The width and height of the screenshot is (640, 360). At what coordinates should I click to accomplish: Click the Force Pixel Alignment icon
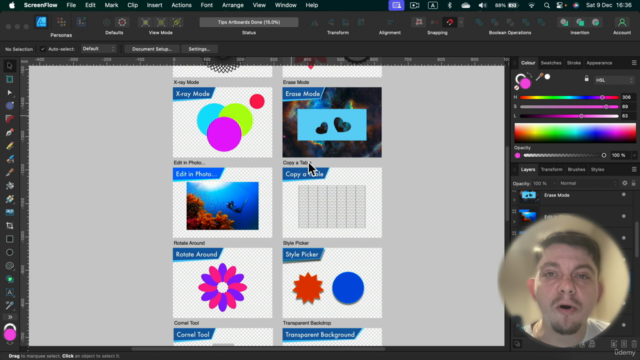[419, 22]
